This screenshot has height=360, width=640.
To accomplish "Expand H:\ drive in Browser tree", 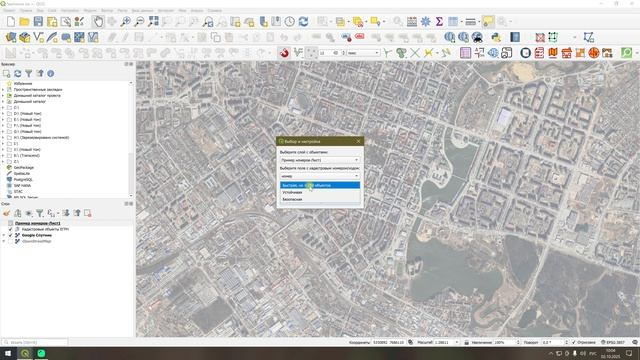I will pos(3,138).
